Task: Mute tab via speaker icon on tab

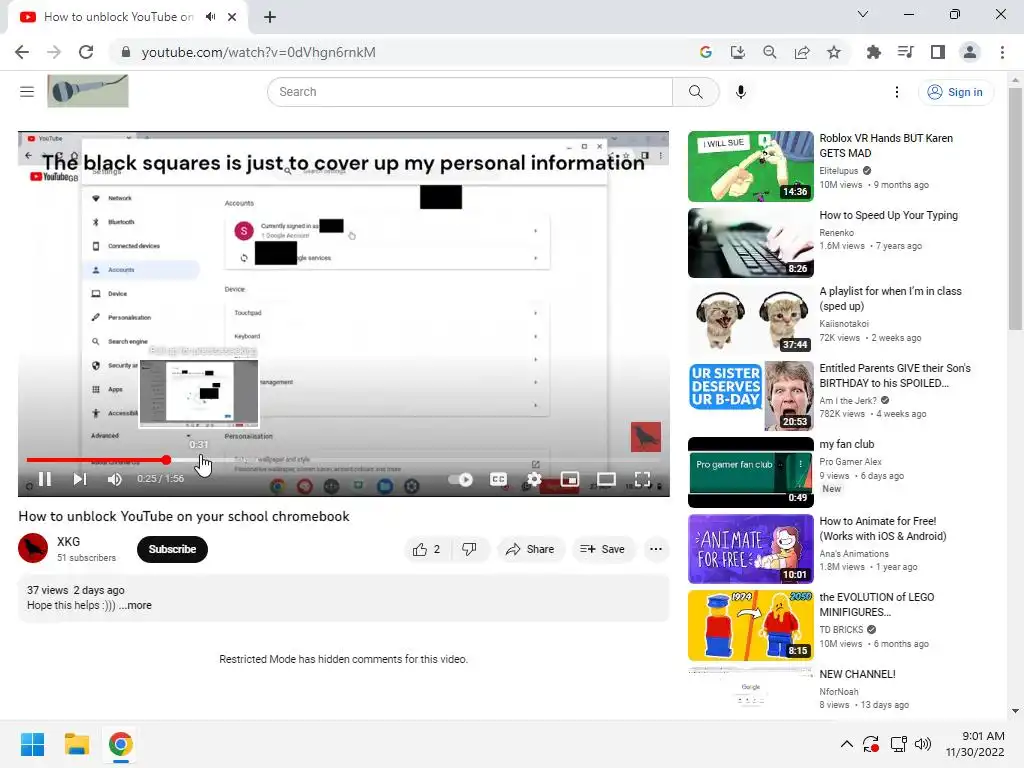Action: [210, 17]
